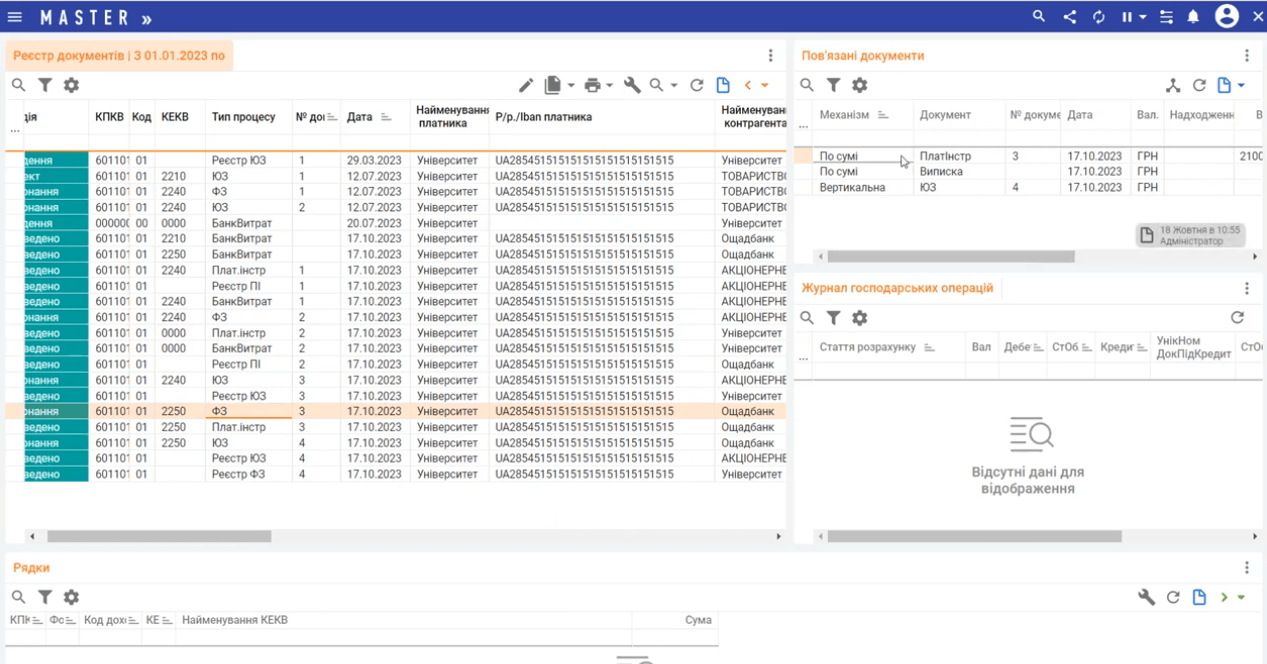Expand the printer dropdown arrow
The image size is (1267, 664).
tap(611, 86)
